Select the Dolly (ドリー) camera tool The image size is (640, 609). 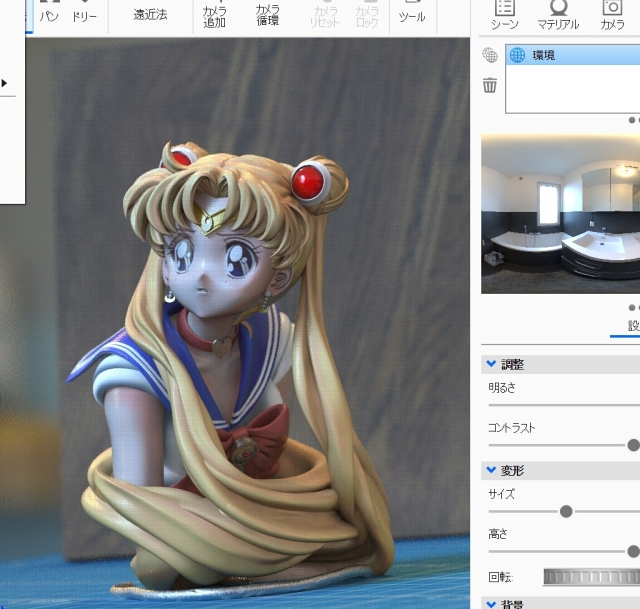[85, 14]
